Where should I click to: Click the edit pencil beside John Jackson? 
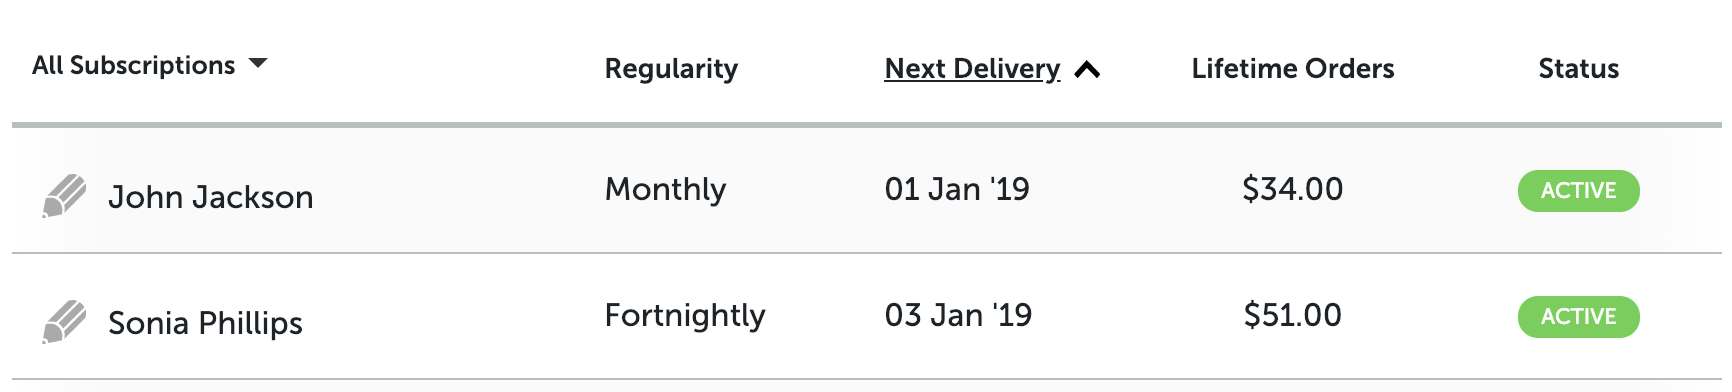(64, 196)
